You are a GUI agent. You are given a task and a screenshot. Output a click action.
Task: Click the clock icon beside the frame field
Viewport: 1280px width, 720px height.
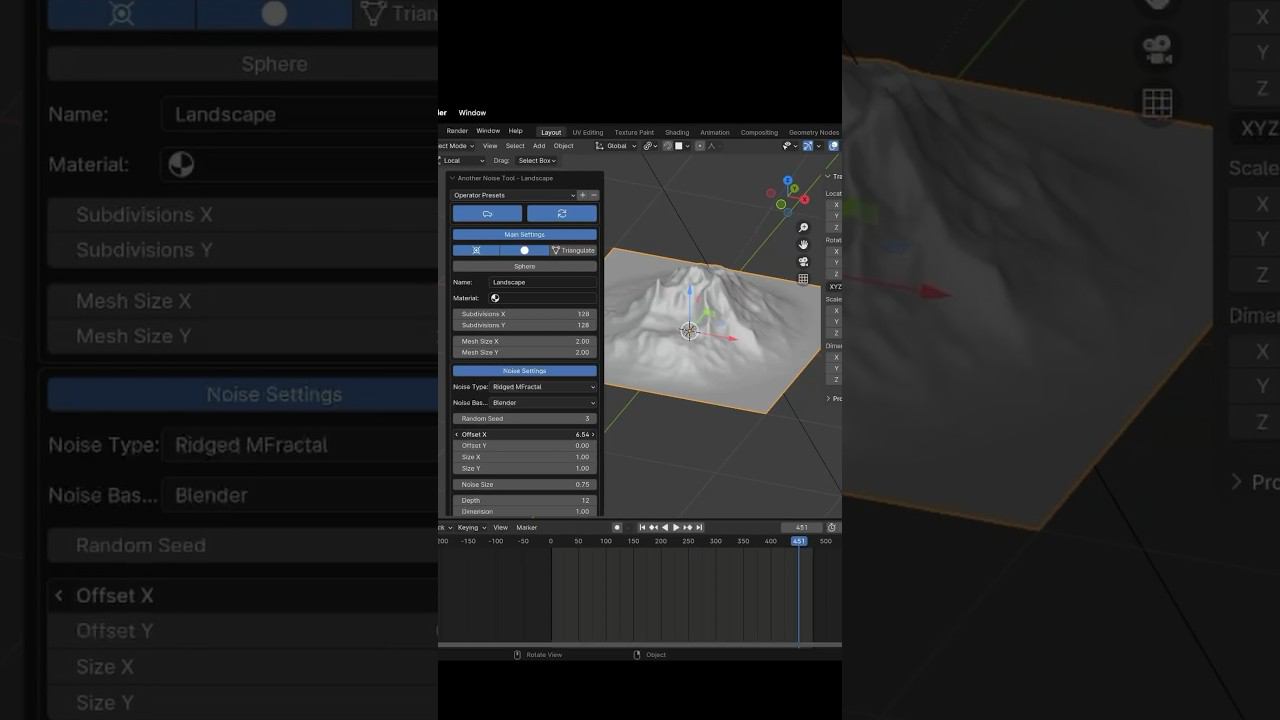(831, 527)
